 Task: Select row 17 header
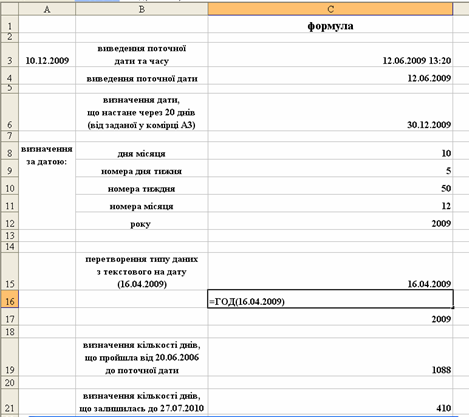coord(9,317)
